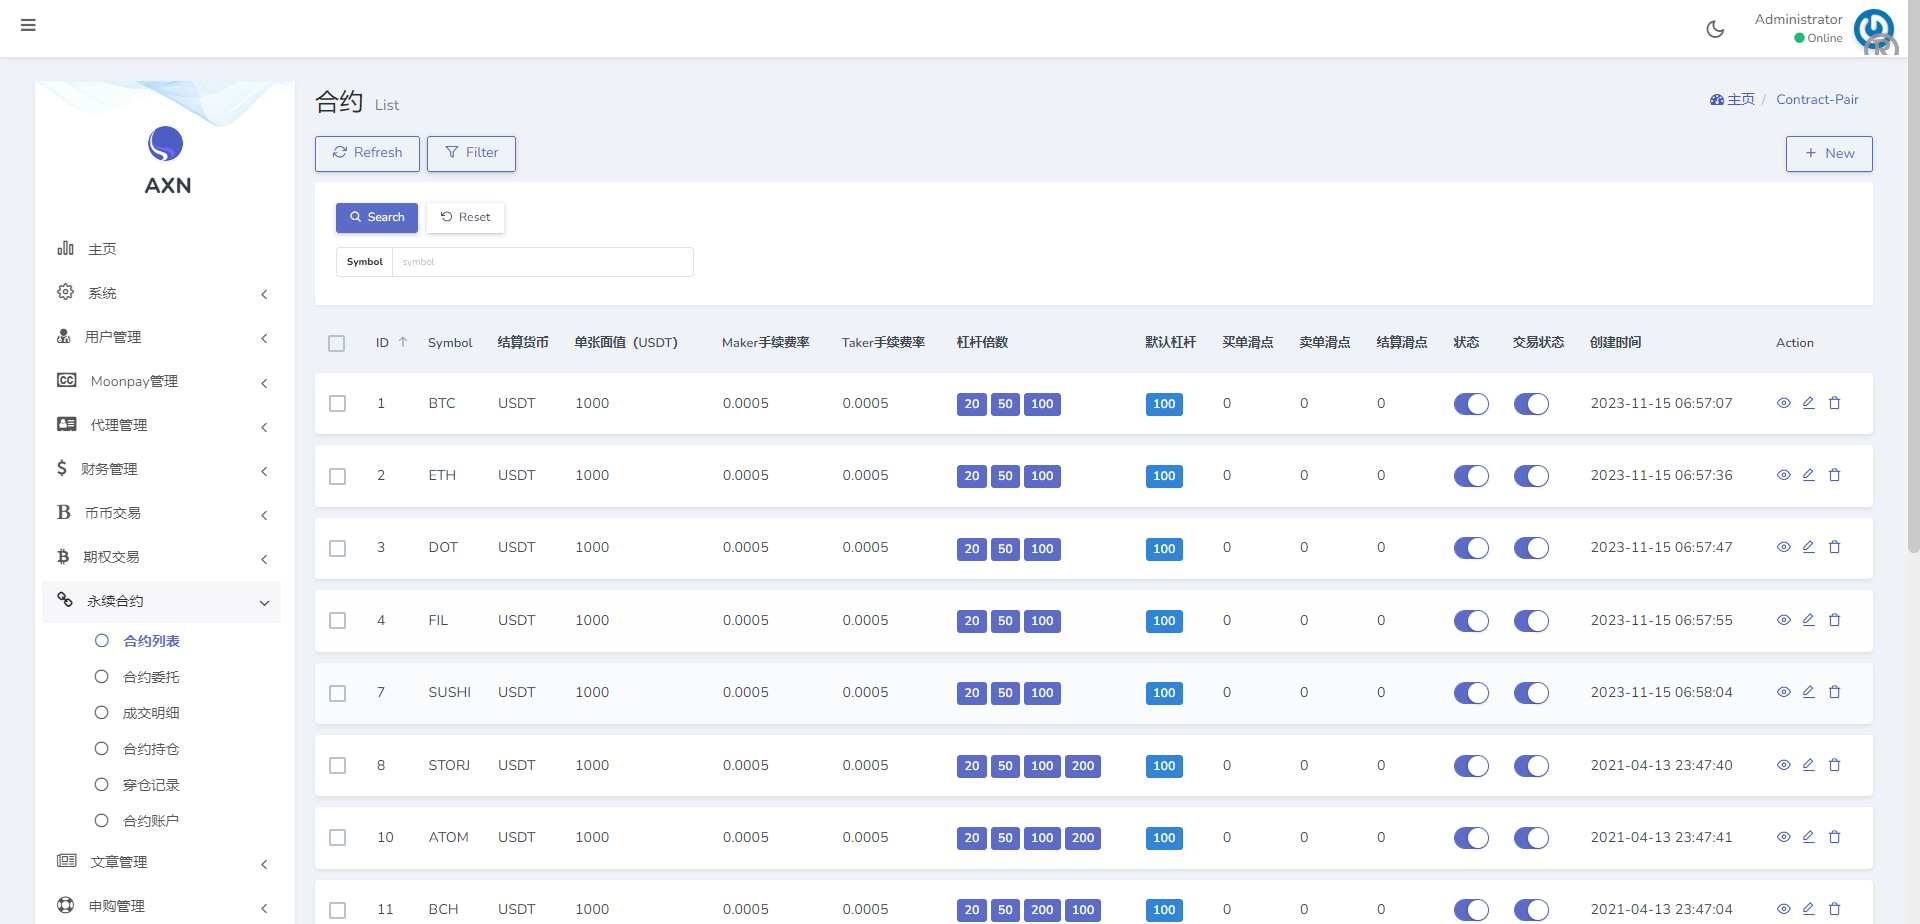This screenshot has width=1920, height=924.
Task: Delete the DOT contract row
Action: tap(1834, 547)
